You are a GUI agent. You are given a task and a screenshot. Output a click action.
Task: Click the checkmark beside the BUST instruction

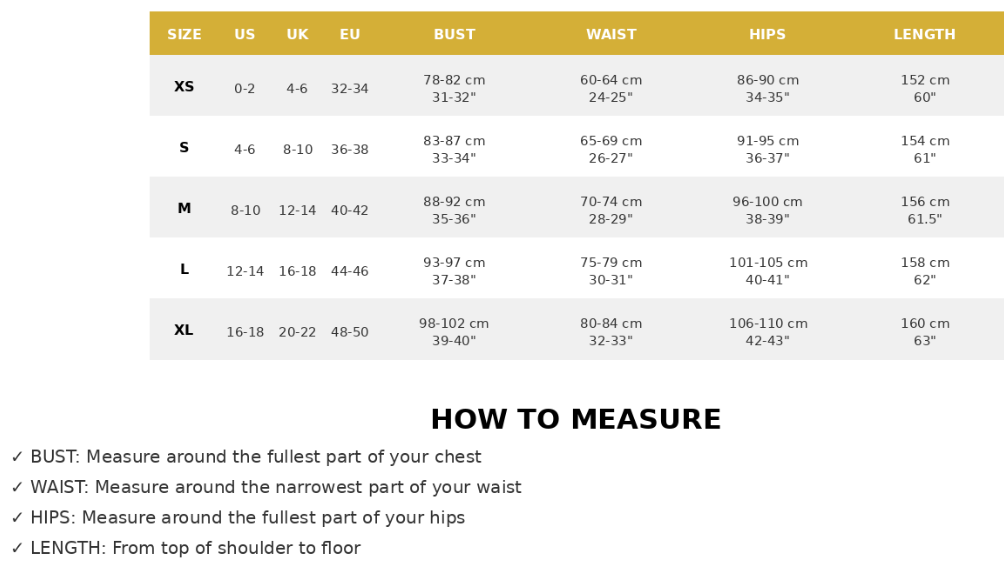coord(17,457)
